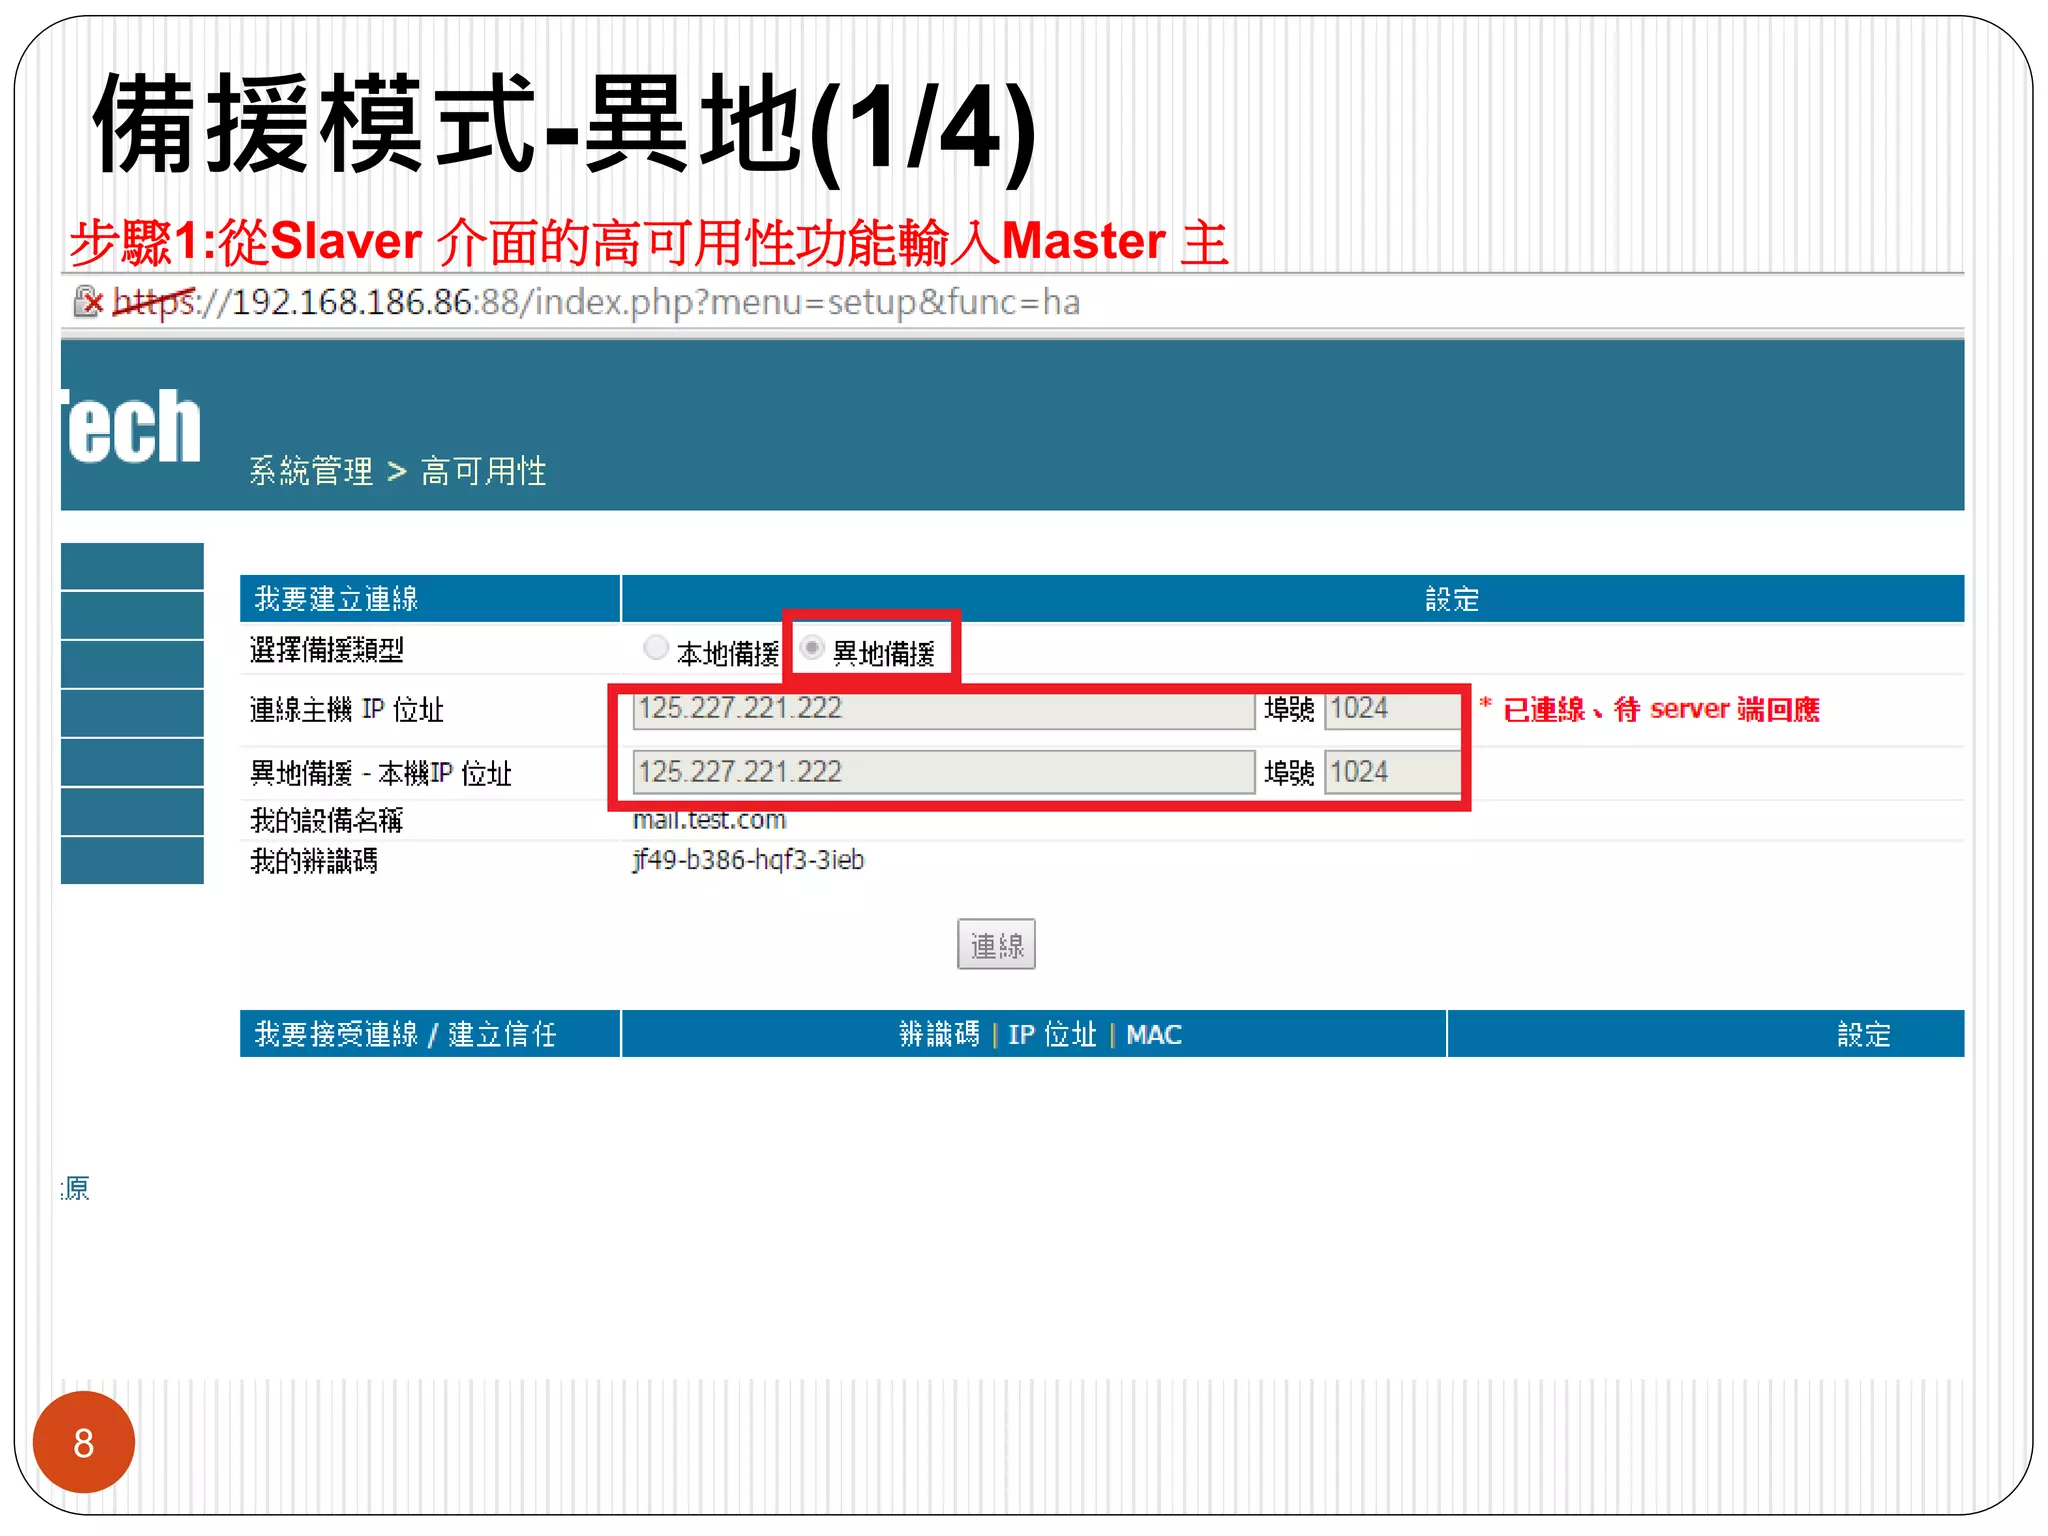Click the 我的設備名稱 label
The height and width of the screenshot is (1536, 2048).
pos(326,820)
